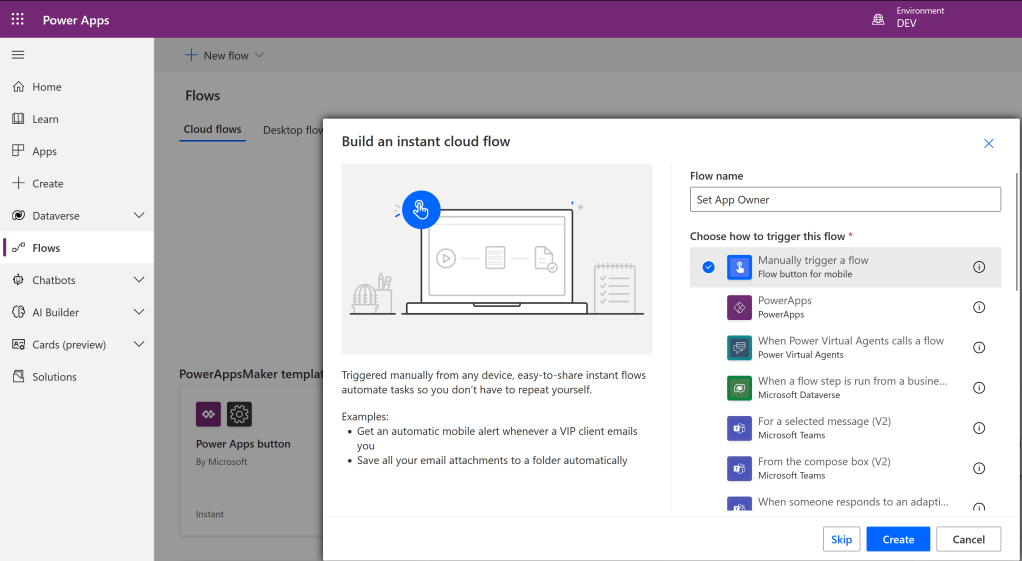The width and height of the screenshot is (1022, 561).
Task: Click the Power Virtual Agents trigger icon
Action: click(x=739, y=347)
